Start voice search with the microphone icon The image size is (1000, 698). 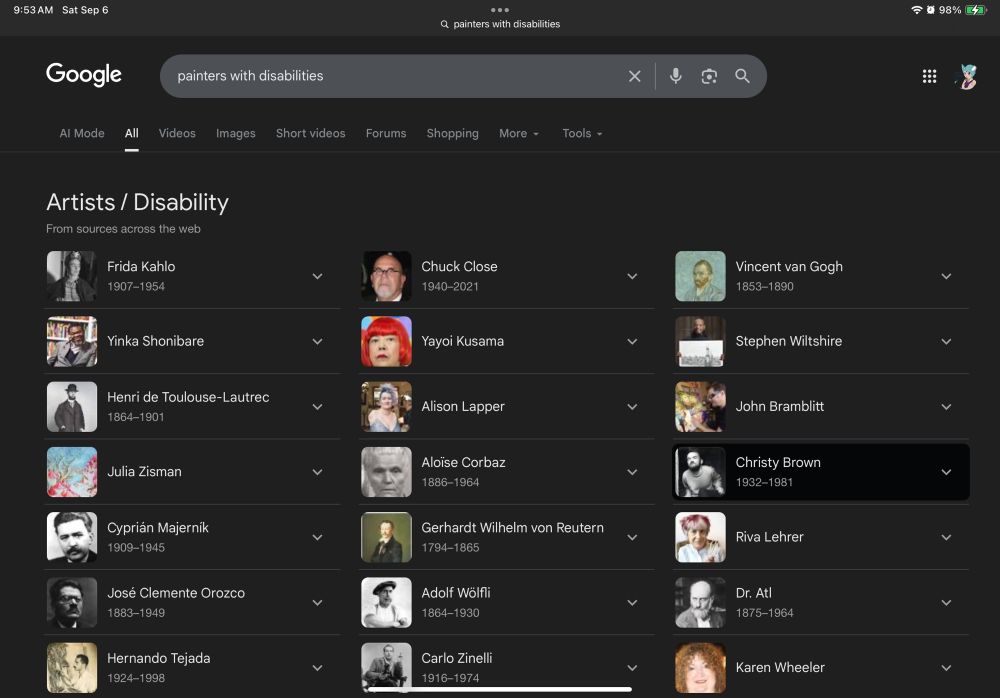pyautogui.click(x=675, y=76)
